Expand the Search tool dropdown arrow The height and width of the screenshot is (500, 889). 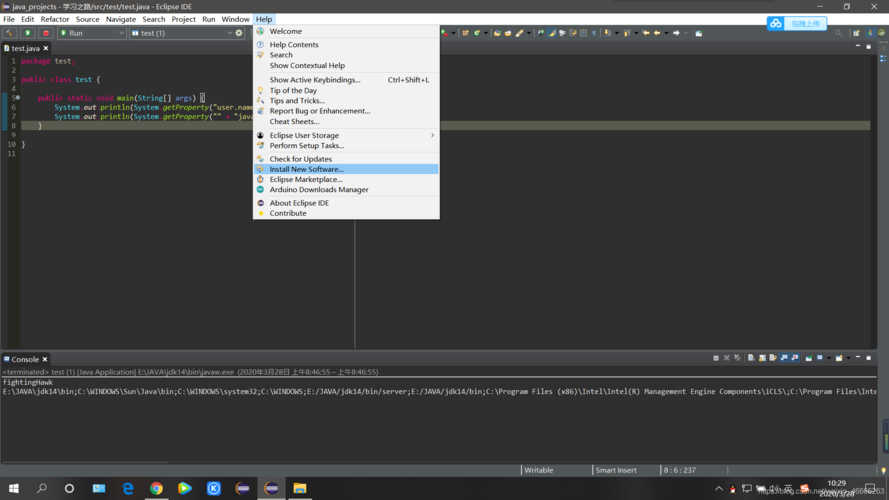pos(529,33)
